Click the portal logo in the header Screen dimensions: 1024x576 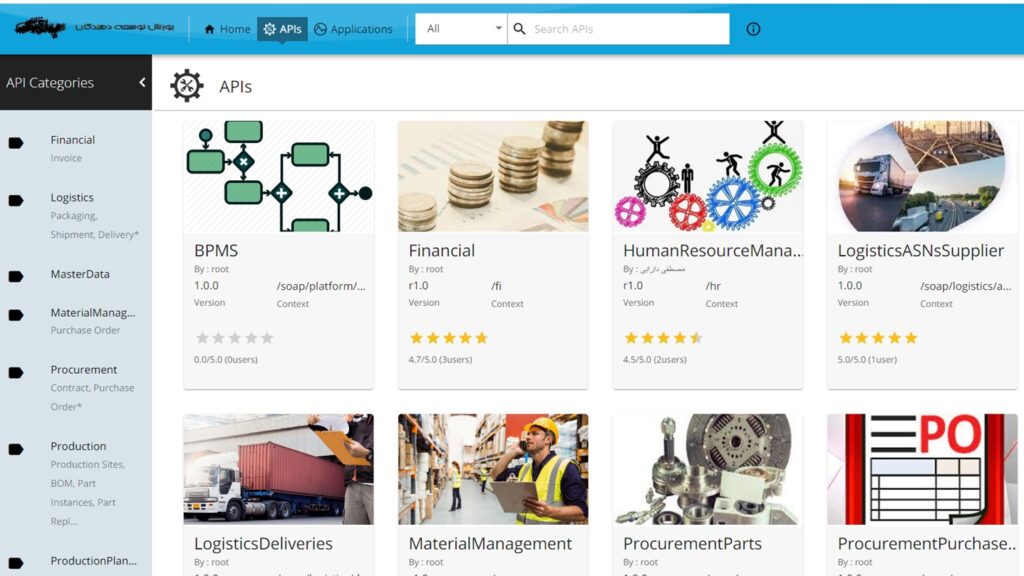[x=95, y=27]
